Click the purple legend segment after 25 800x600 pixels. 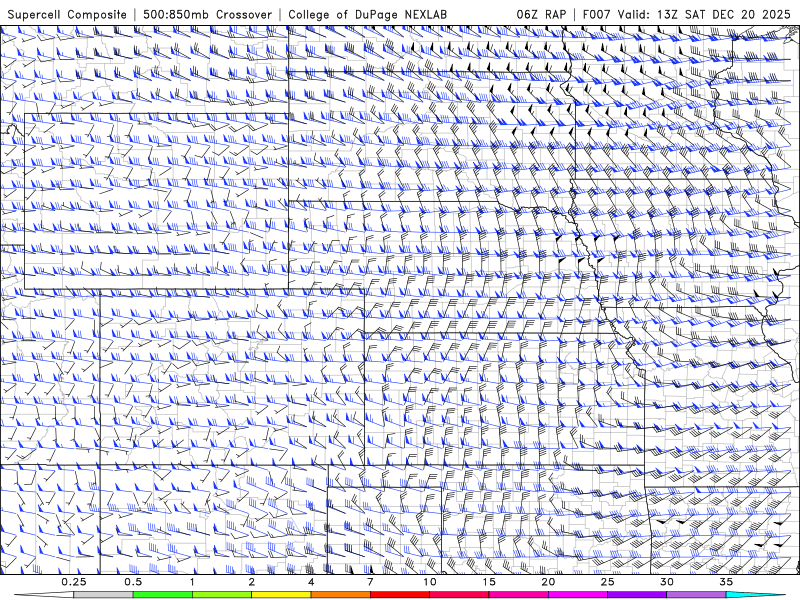coord(637,595)
